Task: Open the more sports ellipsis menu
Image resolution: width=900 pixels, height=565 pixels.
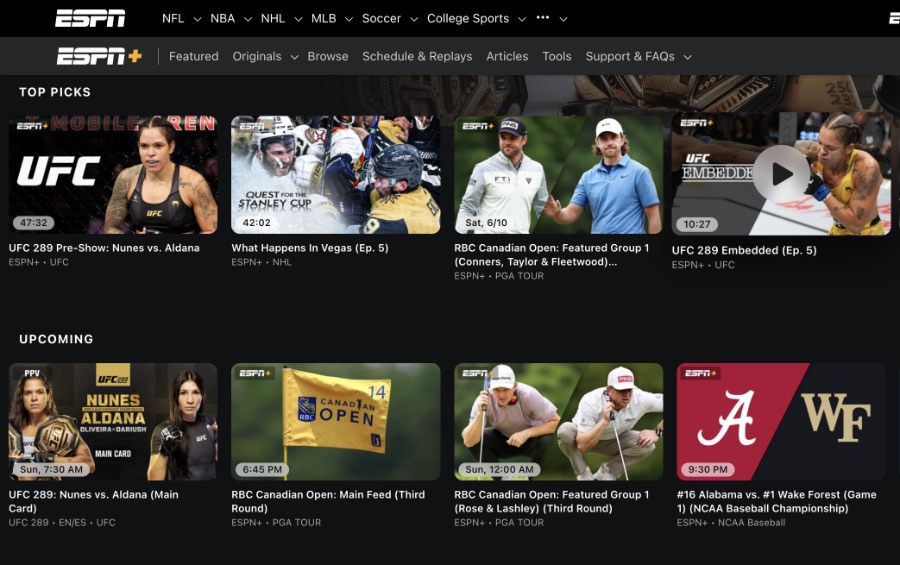Action: [x=544, y=18]
